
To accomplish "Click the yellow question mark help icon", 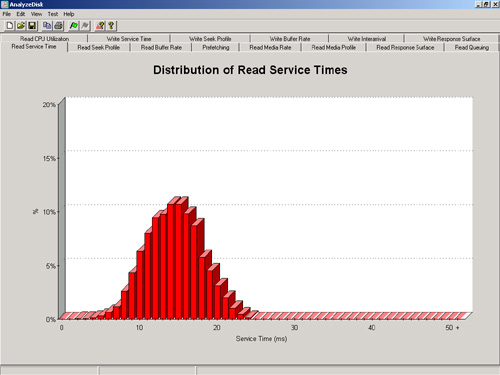I will click(x=111, y=26).
